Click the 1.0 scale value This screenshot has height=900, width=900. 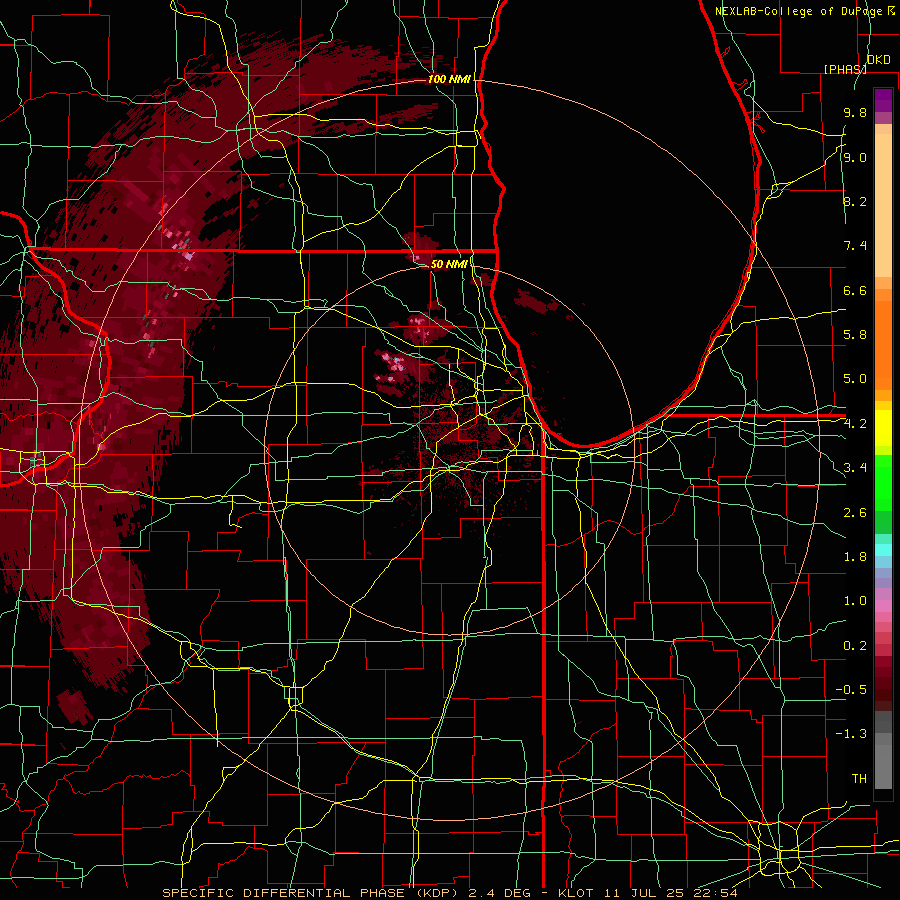[855, 601]
